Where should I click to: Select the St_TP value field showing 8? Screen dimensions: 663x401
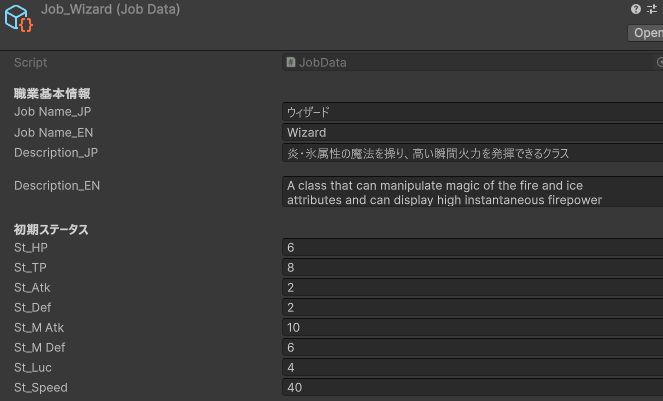[472, 267]
